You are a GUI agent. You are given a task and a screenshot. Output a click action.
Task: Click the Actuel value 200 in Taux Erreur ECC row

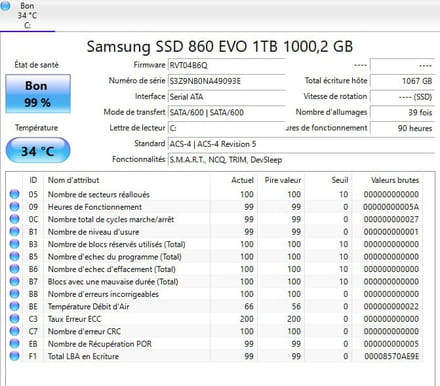tap(247, 319)
